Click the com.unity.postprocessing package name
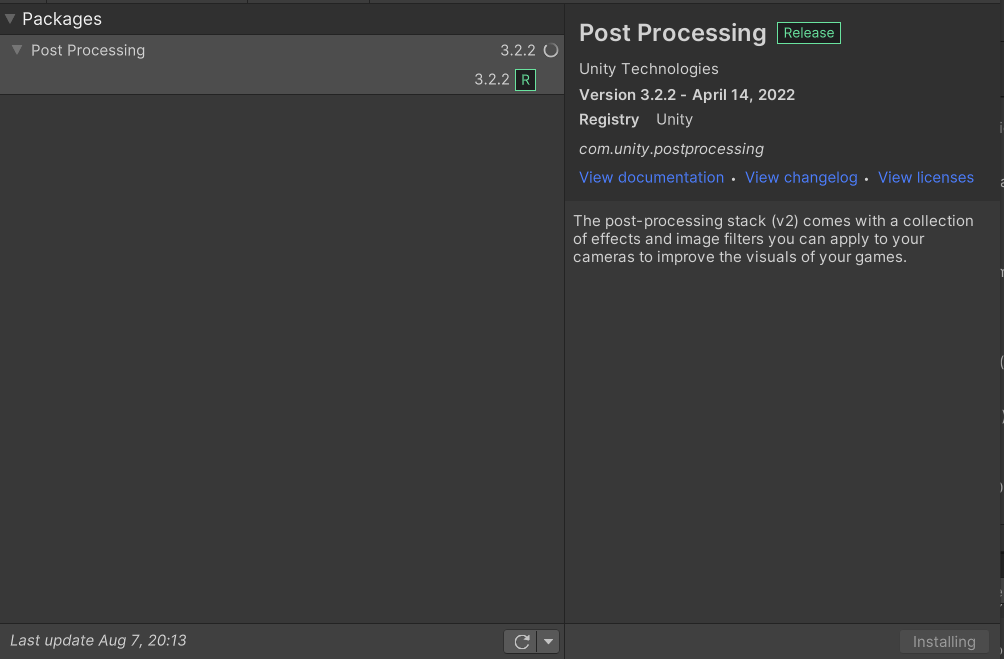This screenshot has width=1004, height=659. [x=671, y=149]
